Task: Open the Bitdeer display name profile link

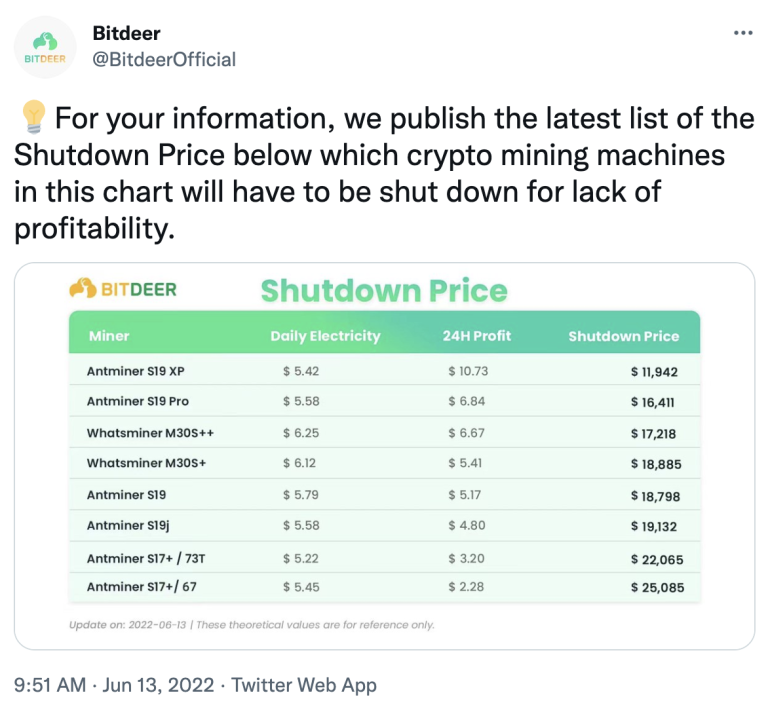Action: click(x=126, y=33)
